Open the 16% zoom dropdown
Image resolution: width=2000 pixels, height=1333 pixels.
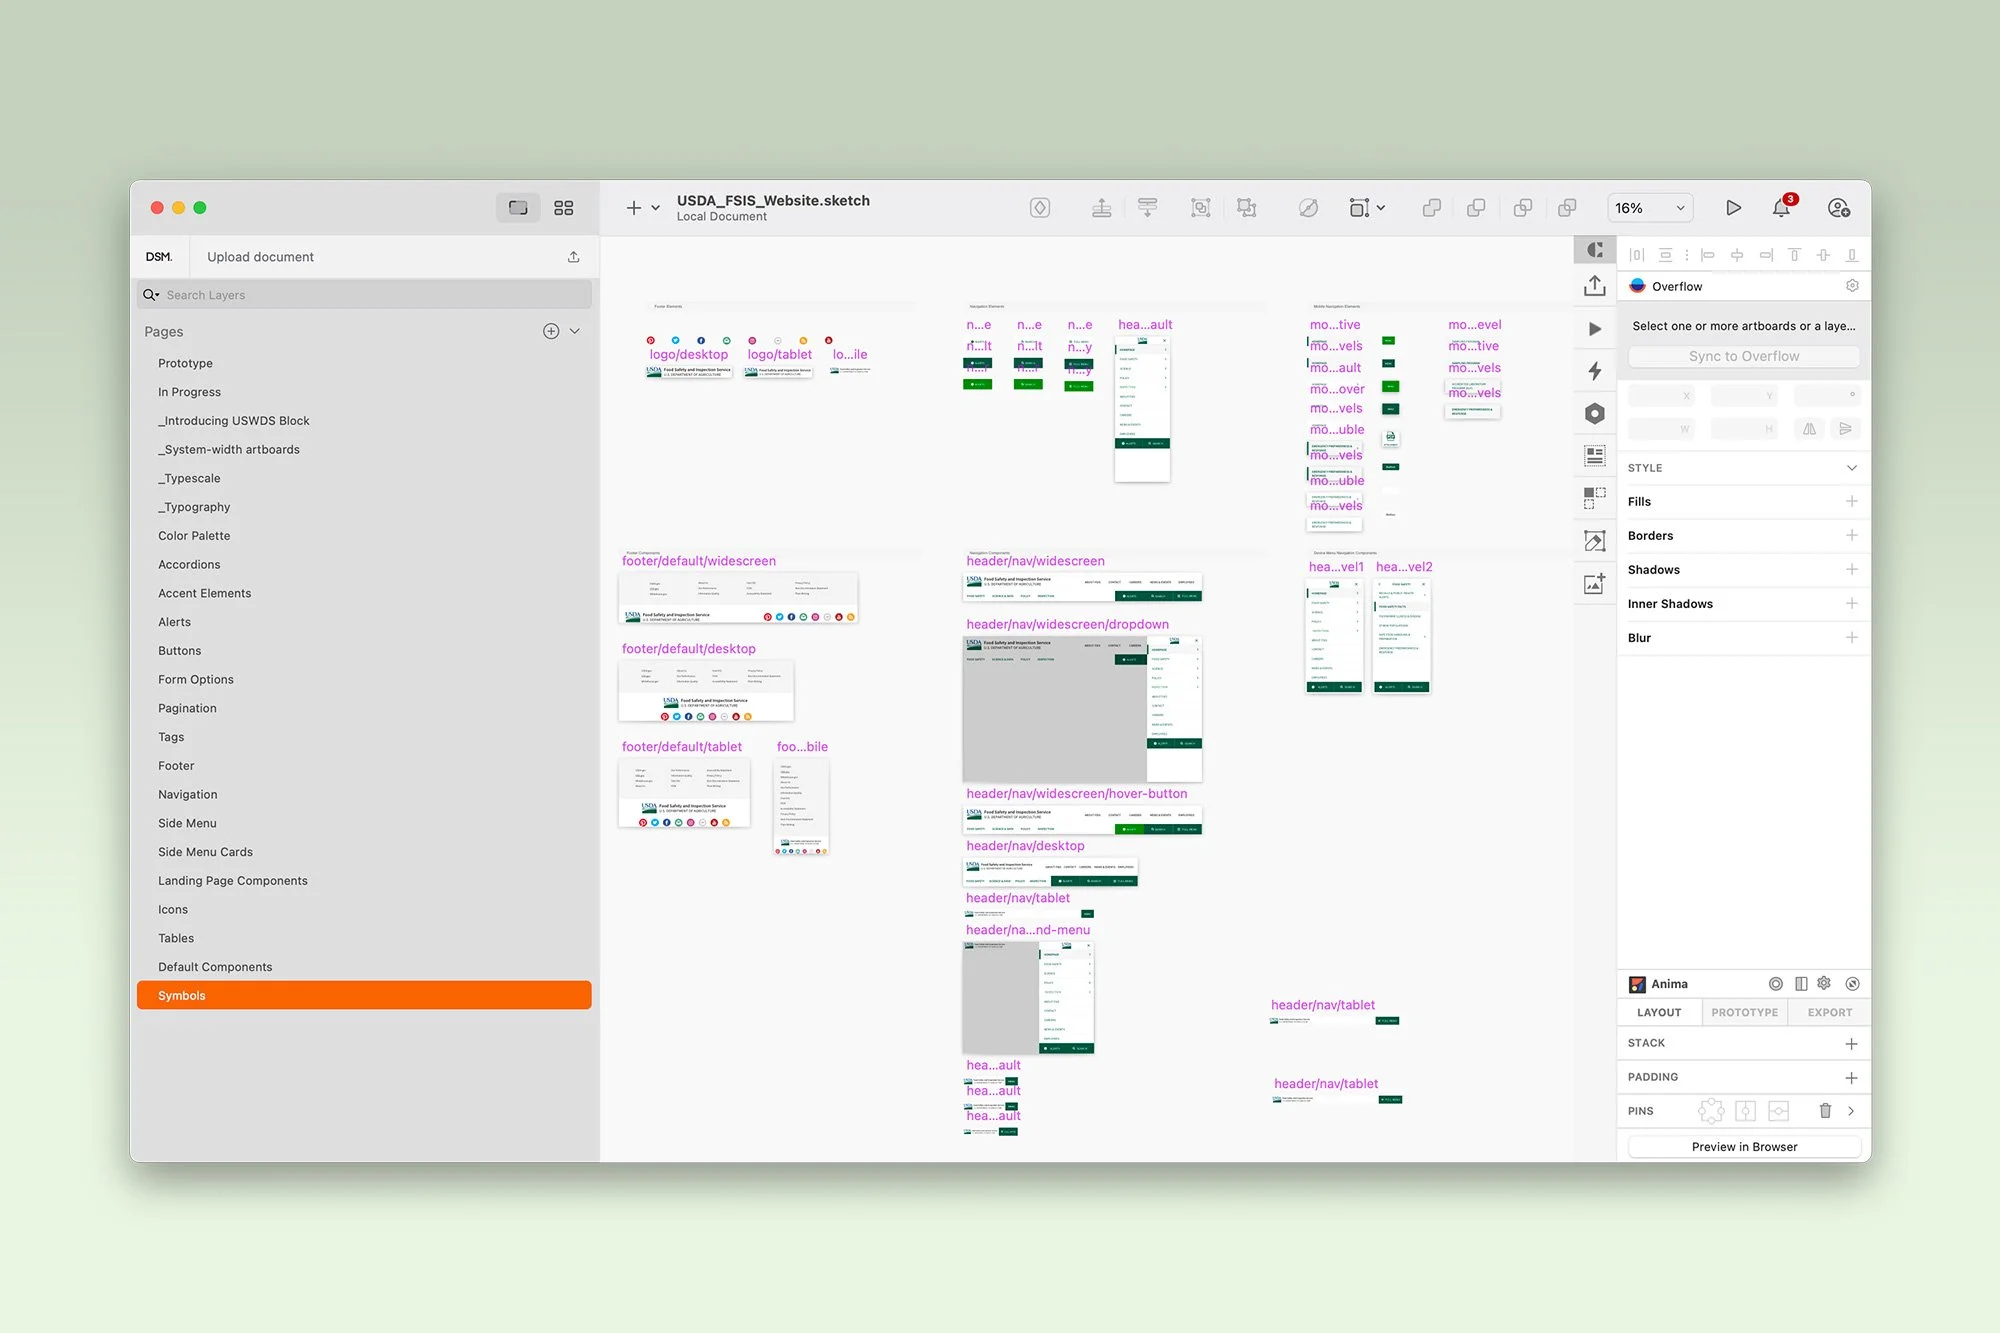[1650, 208]
